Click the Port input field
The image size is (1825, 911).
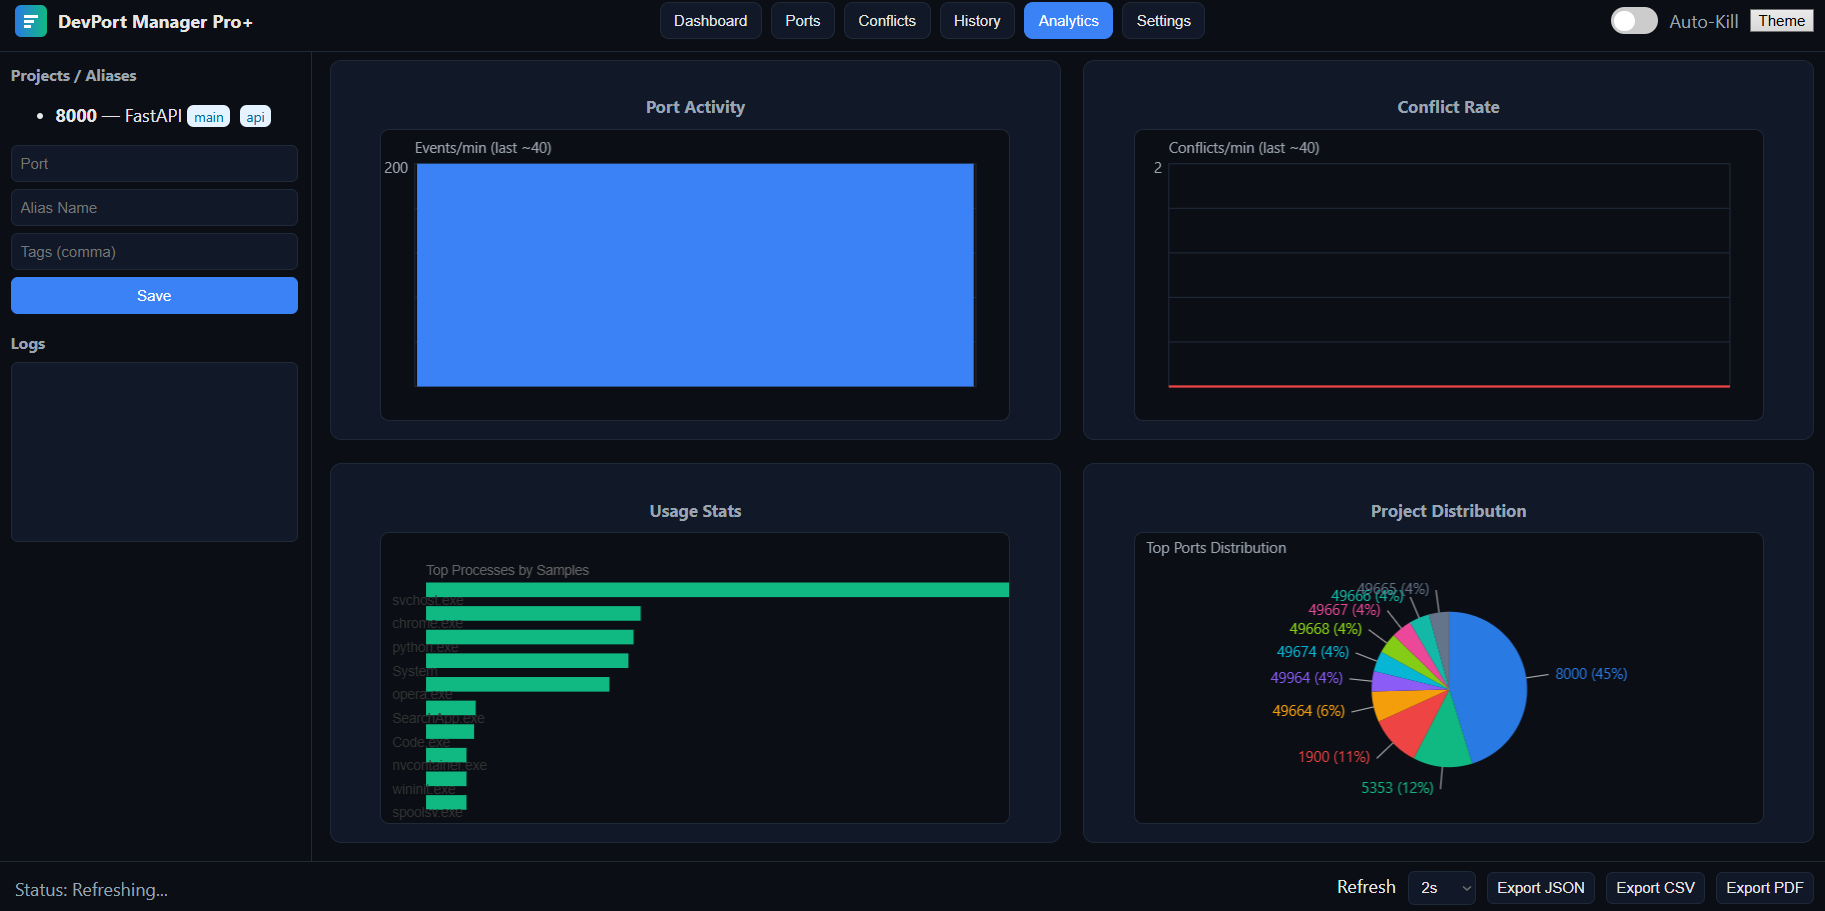[154, 164]
